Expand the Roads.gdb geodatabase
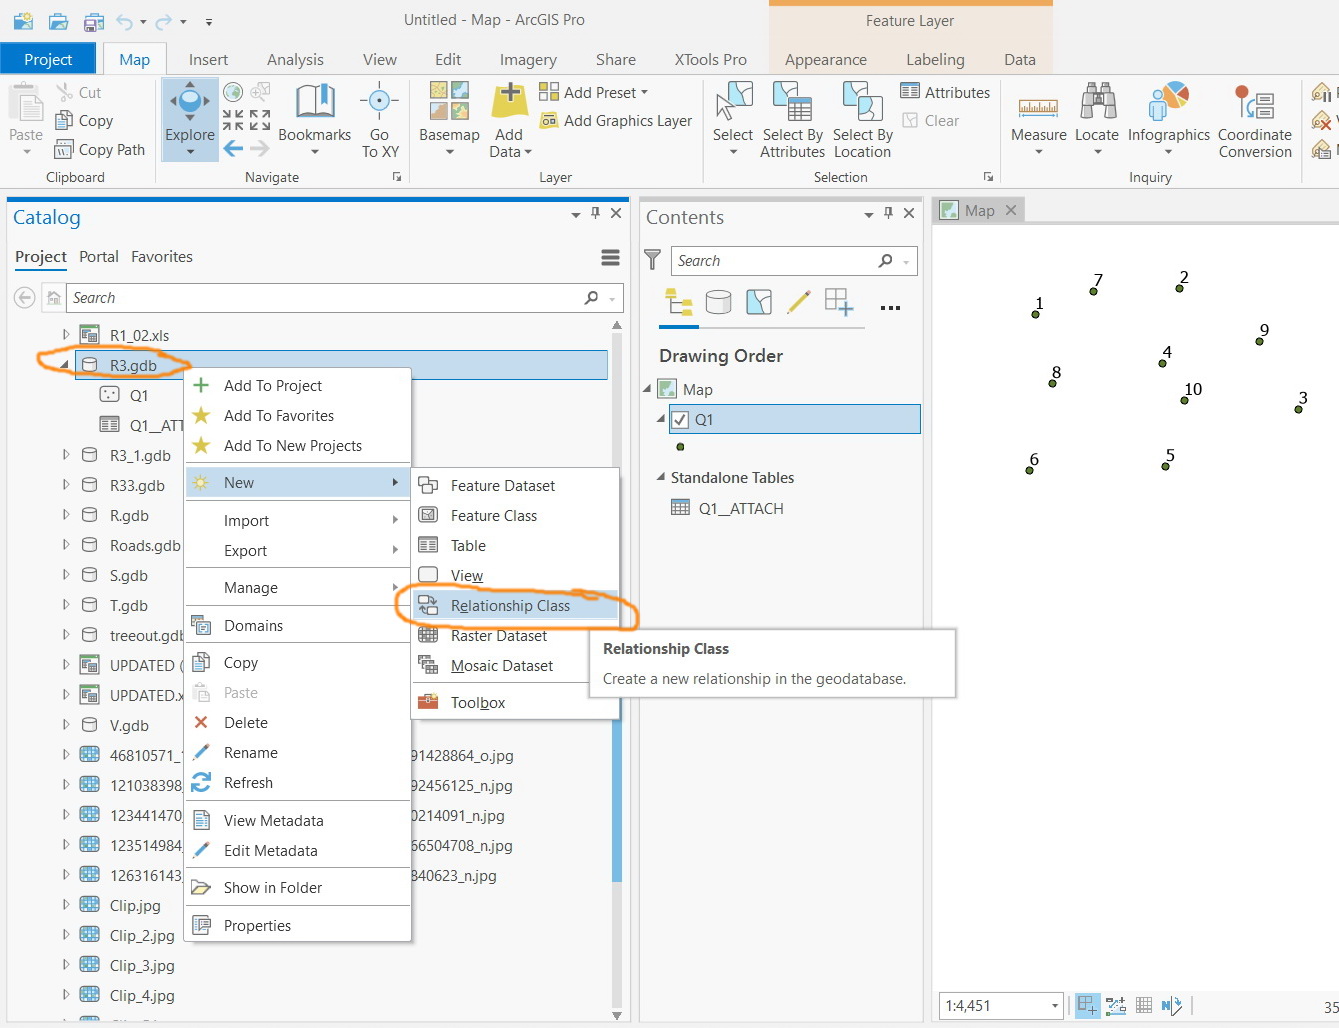Screen dimensions: 1339x1028 [64, 545]
